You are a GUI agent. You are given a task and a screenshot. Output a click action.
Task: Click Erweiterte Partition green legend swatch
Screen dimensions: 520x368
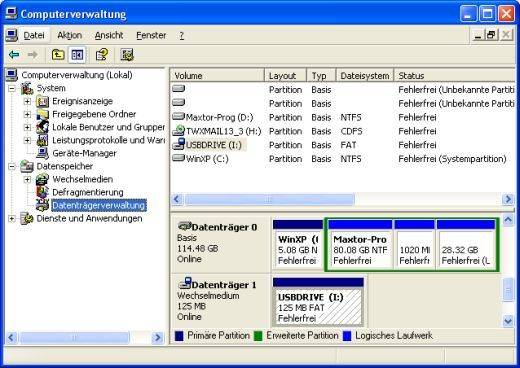point(258,336)
